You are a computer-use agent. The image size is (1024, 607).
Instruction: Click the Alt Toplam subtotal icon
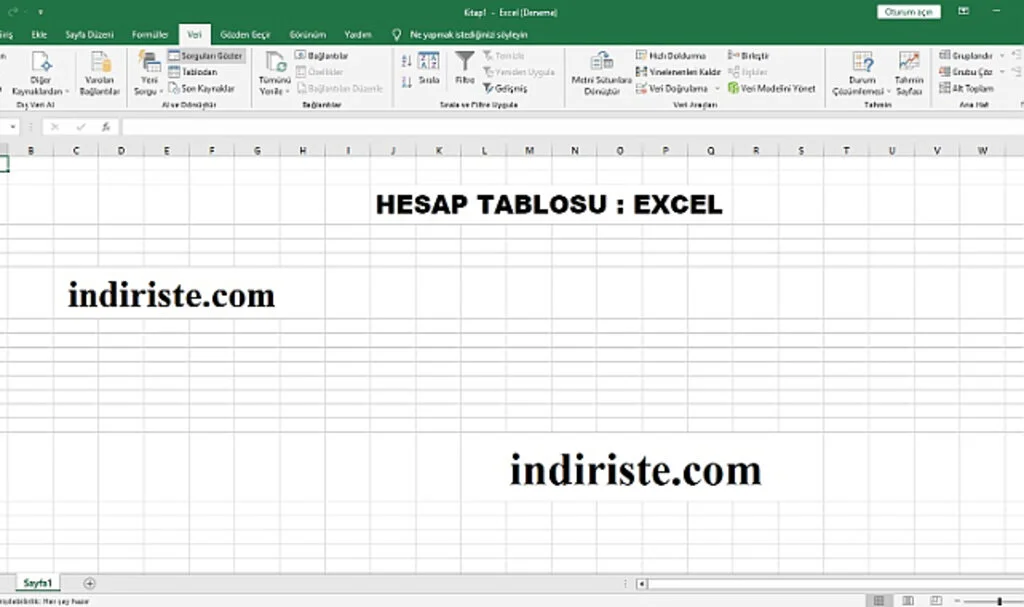pos(944,88)
